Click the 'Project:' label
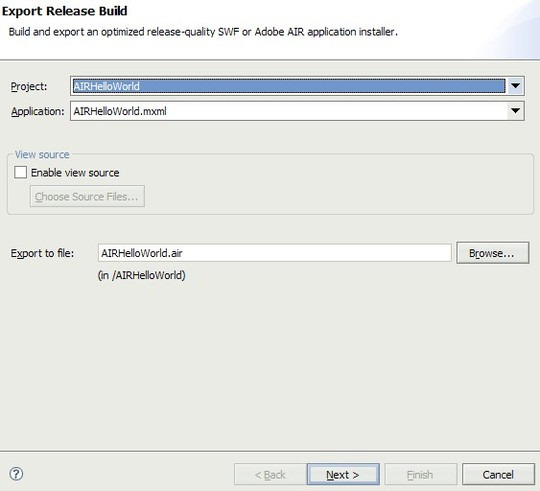 pos(29,86)
